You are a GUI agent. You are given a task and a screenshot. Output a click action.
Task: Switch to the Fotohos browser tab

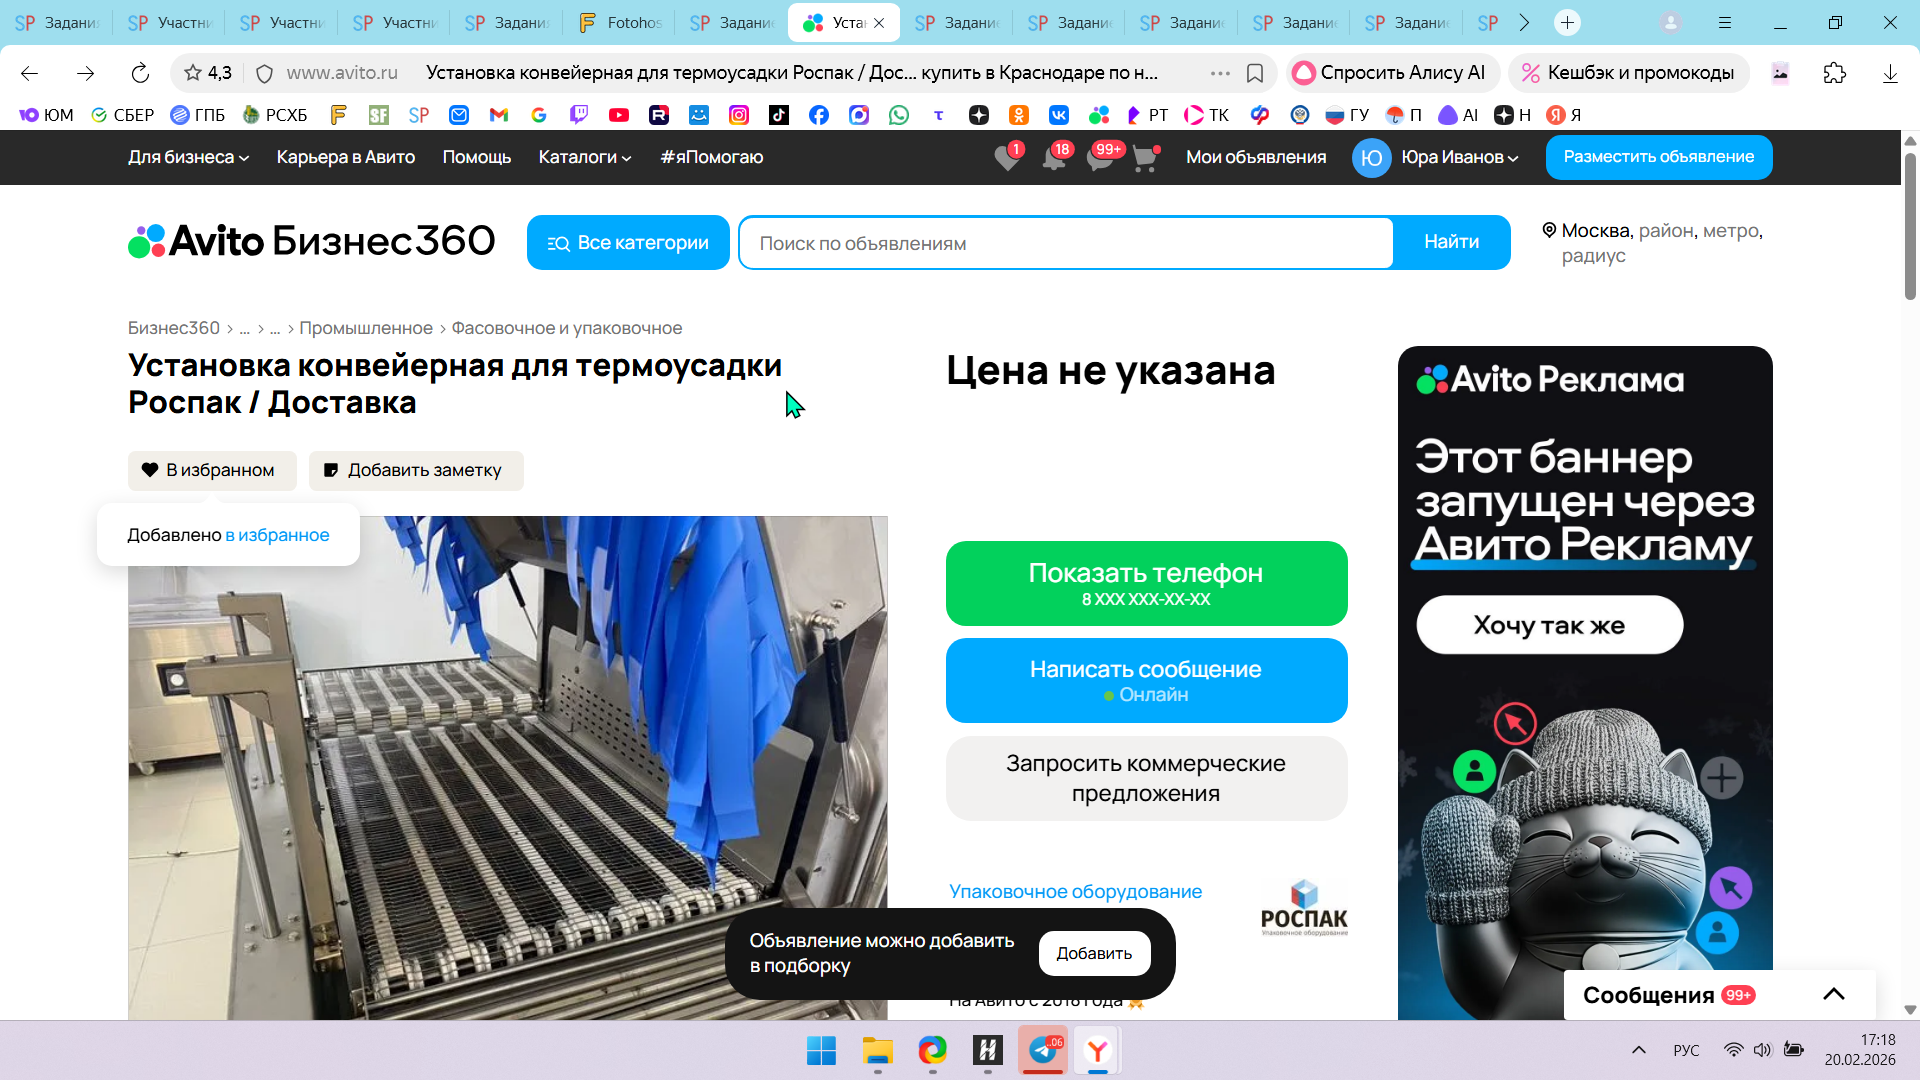click(x=620, y=22)
